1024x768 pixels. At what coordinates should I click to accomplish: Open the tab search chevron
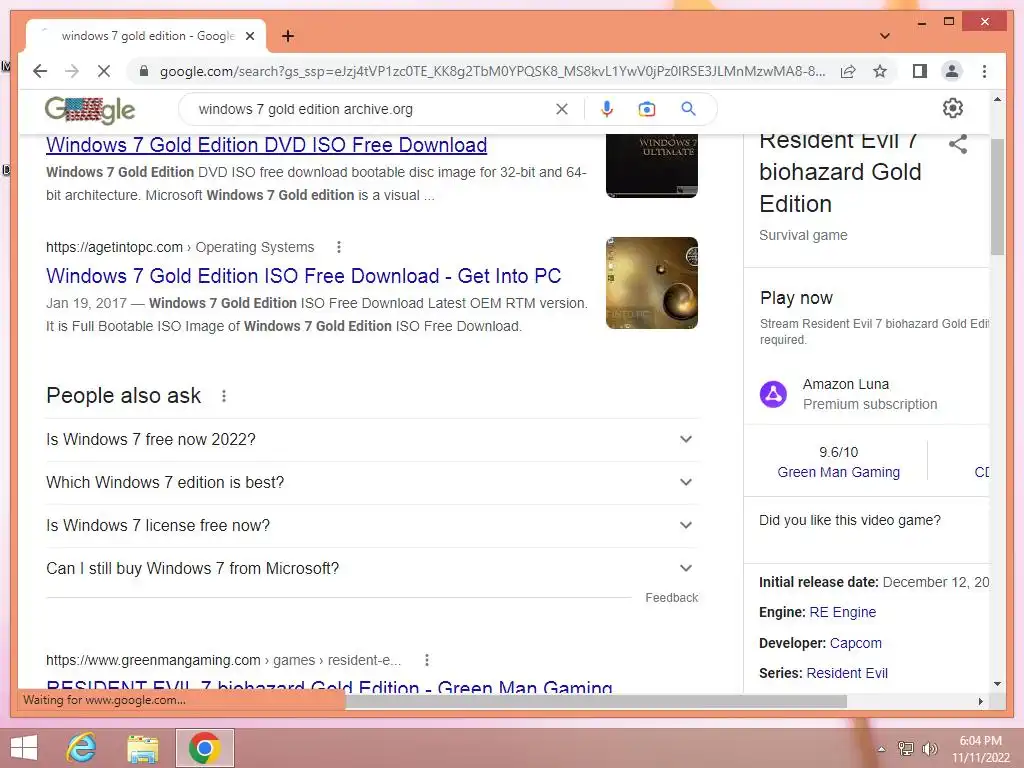(x=884, y=36)
